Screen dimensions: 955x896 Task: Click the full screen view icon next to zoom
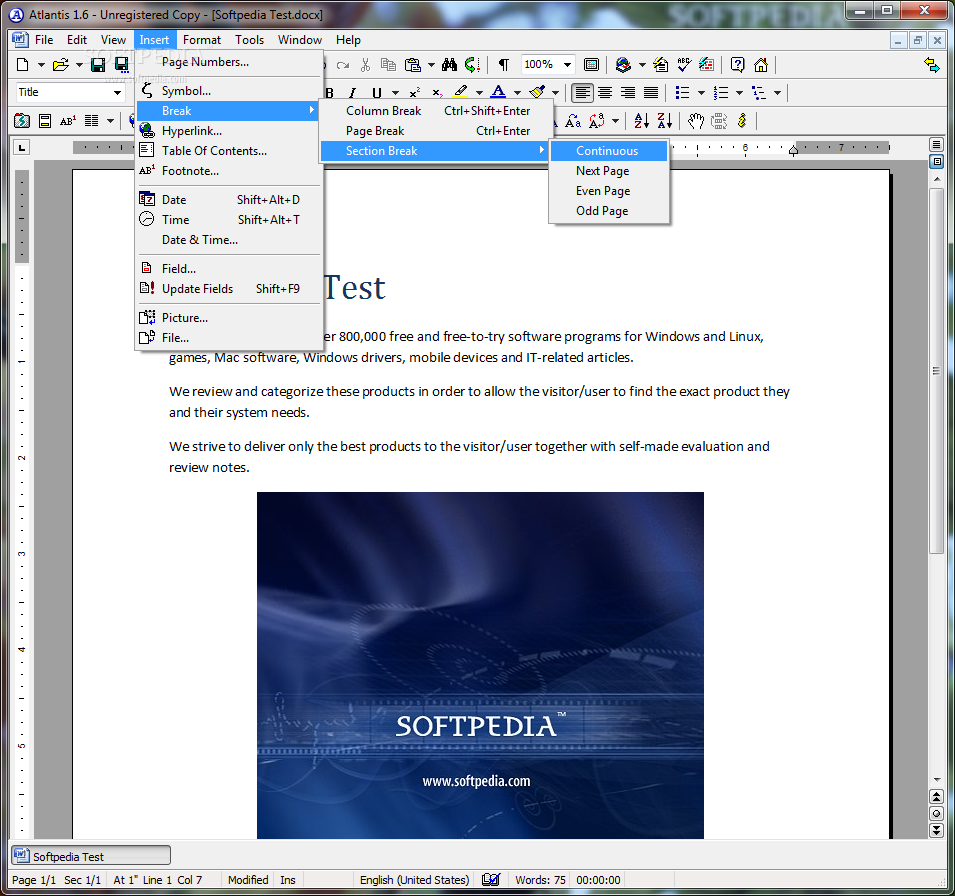pos(591,65)
